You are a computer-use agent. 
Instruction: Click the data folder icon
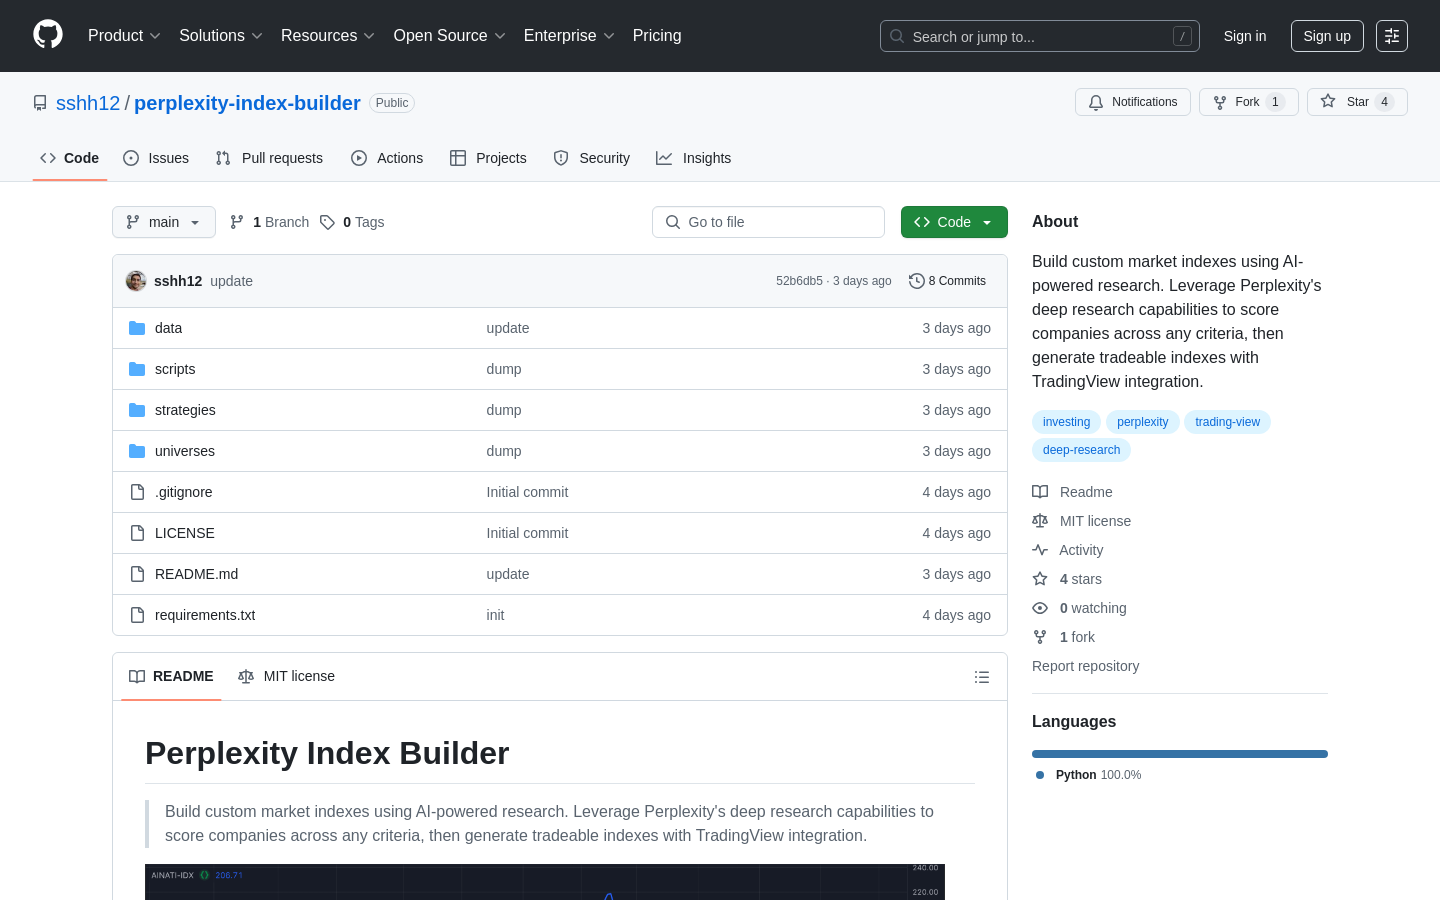click(137, 328)
